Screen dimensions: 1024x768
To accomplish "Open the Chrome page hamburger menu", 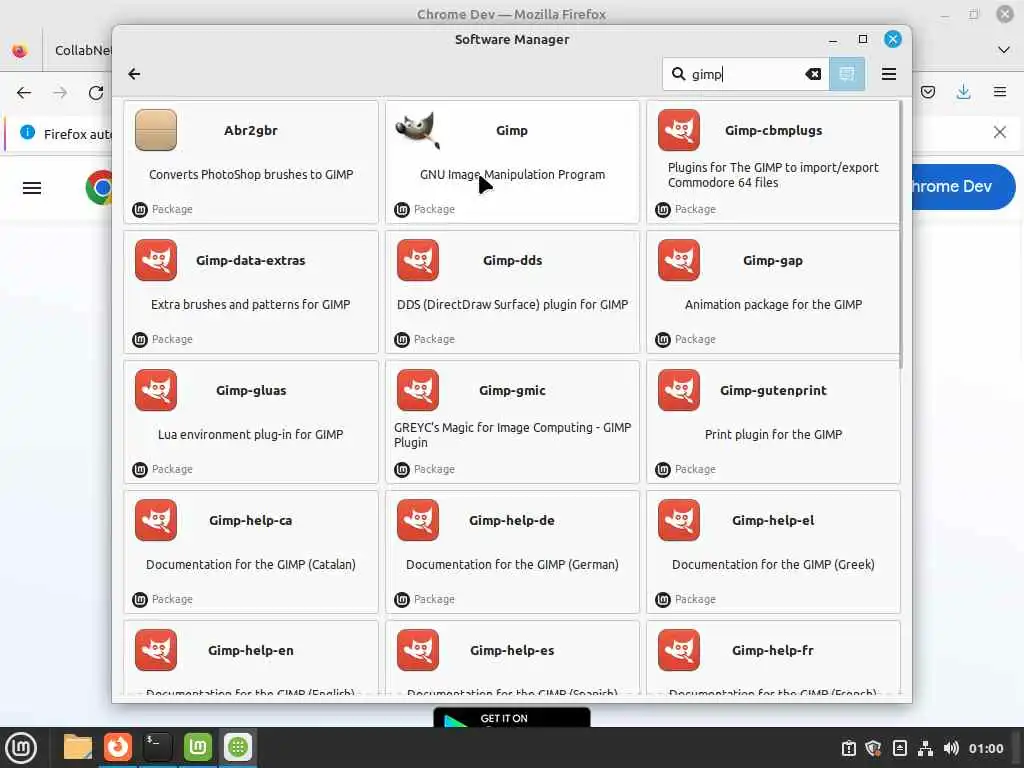I will [x=32, y=189].
